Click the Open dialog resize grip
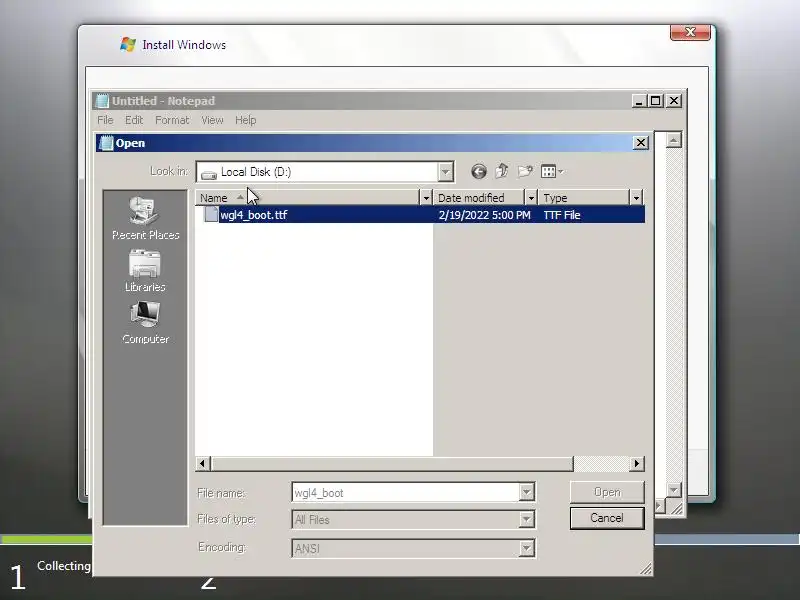This screenshot has width=800, height=600. coord(645,568)
